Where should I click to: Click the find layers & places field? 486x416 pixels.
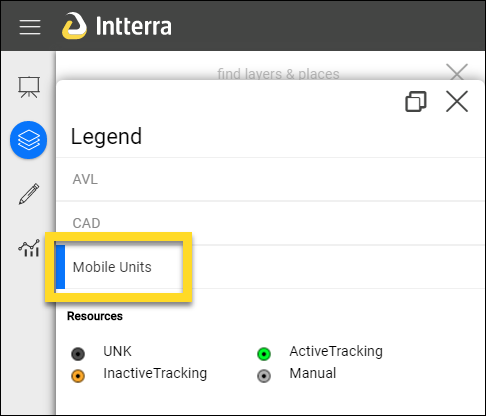click(x=278, y=74)
